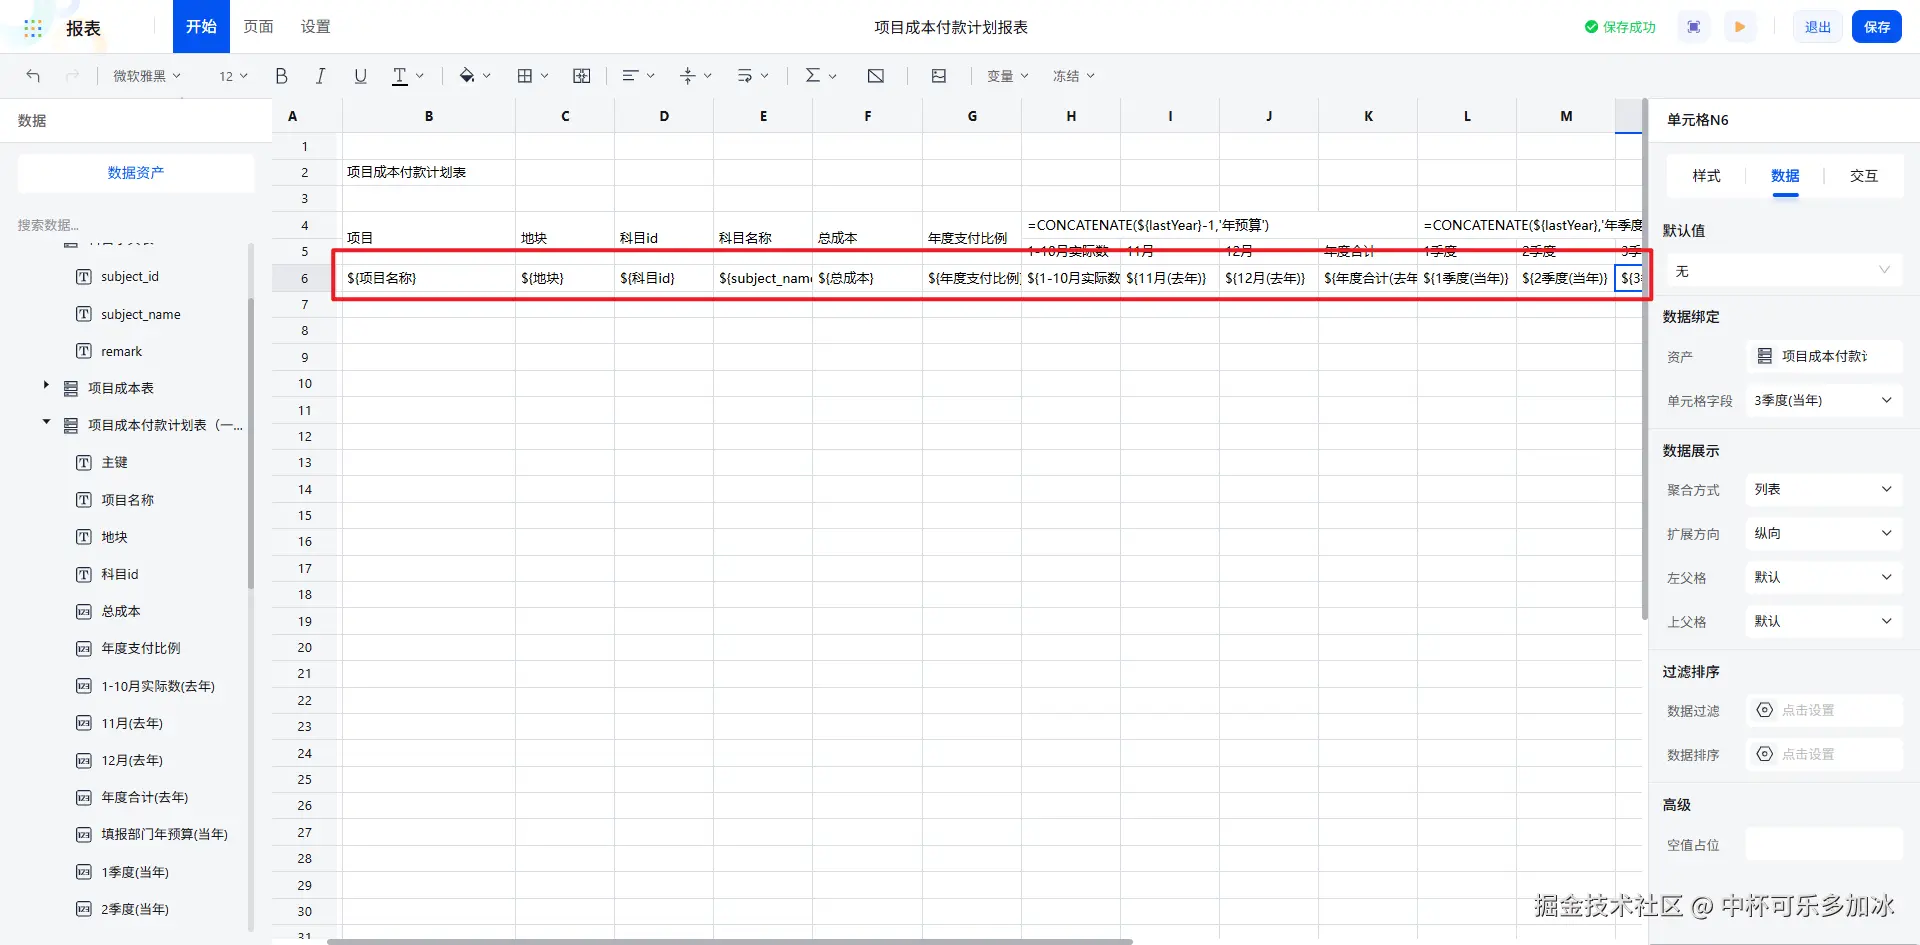
Task: Expand the 项目成本表 tree node
Action: (46, 385)
